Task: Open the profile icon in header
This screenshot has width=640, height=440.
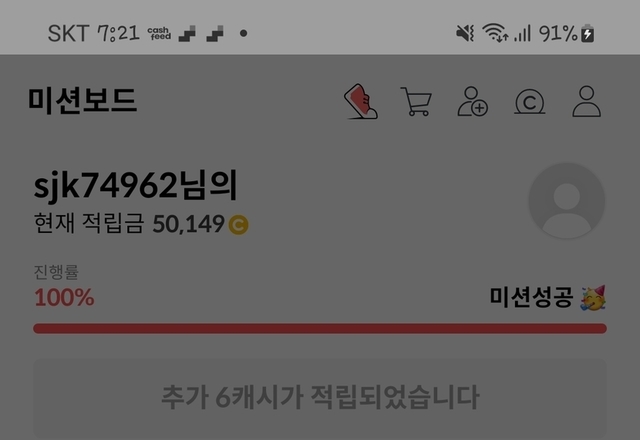Action: (587, 101)
